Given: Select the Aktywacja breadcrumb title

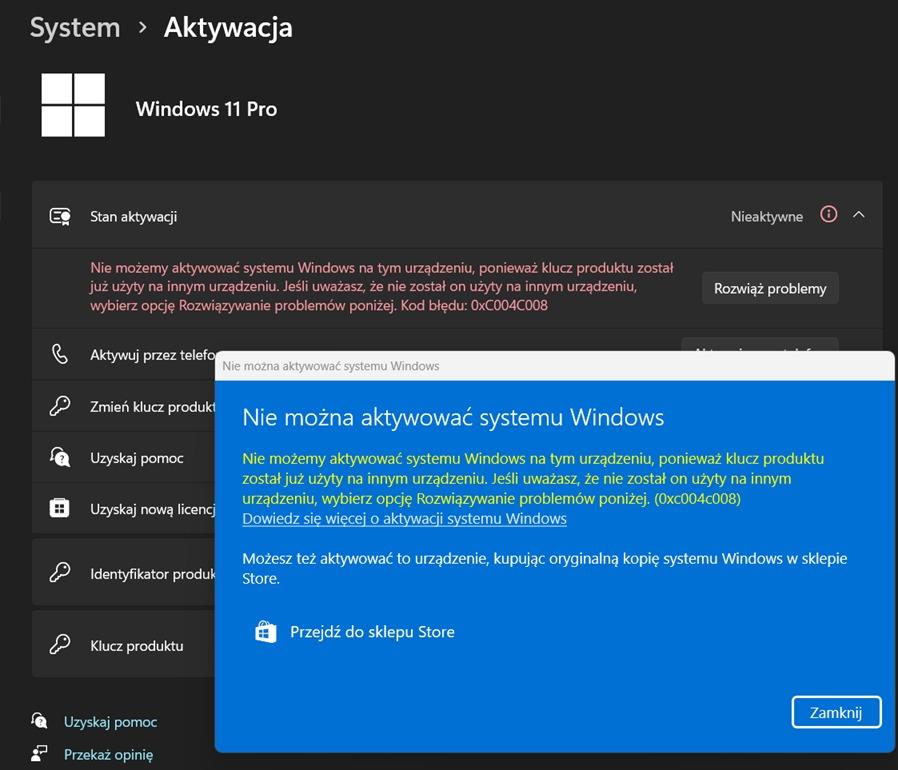Looking at the screenshot, I should (x=228, y=28).
